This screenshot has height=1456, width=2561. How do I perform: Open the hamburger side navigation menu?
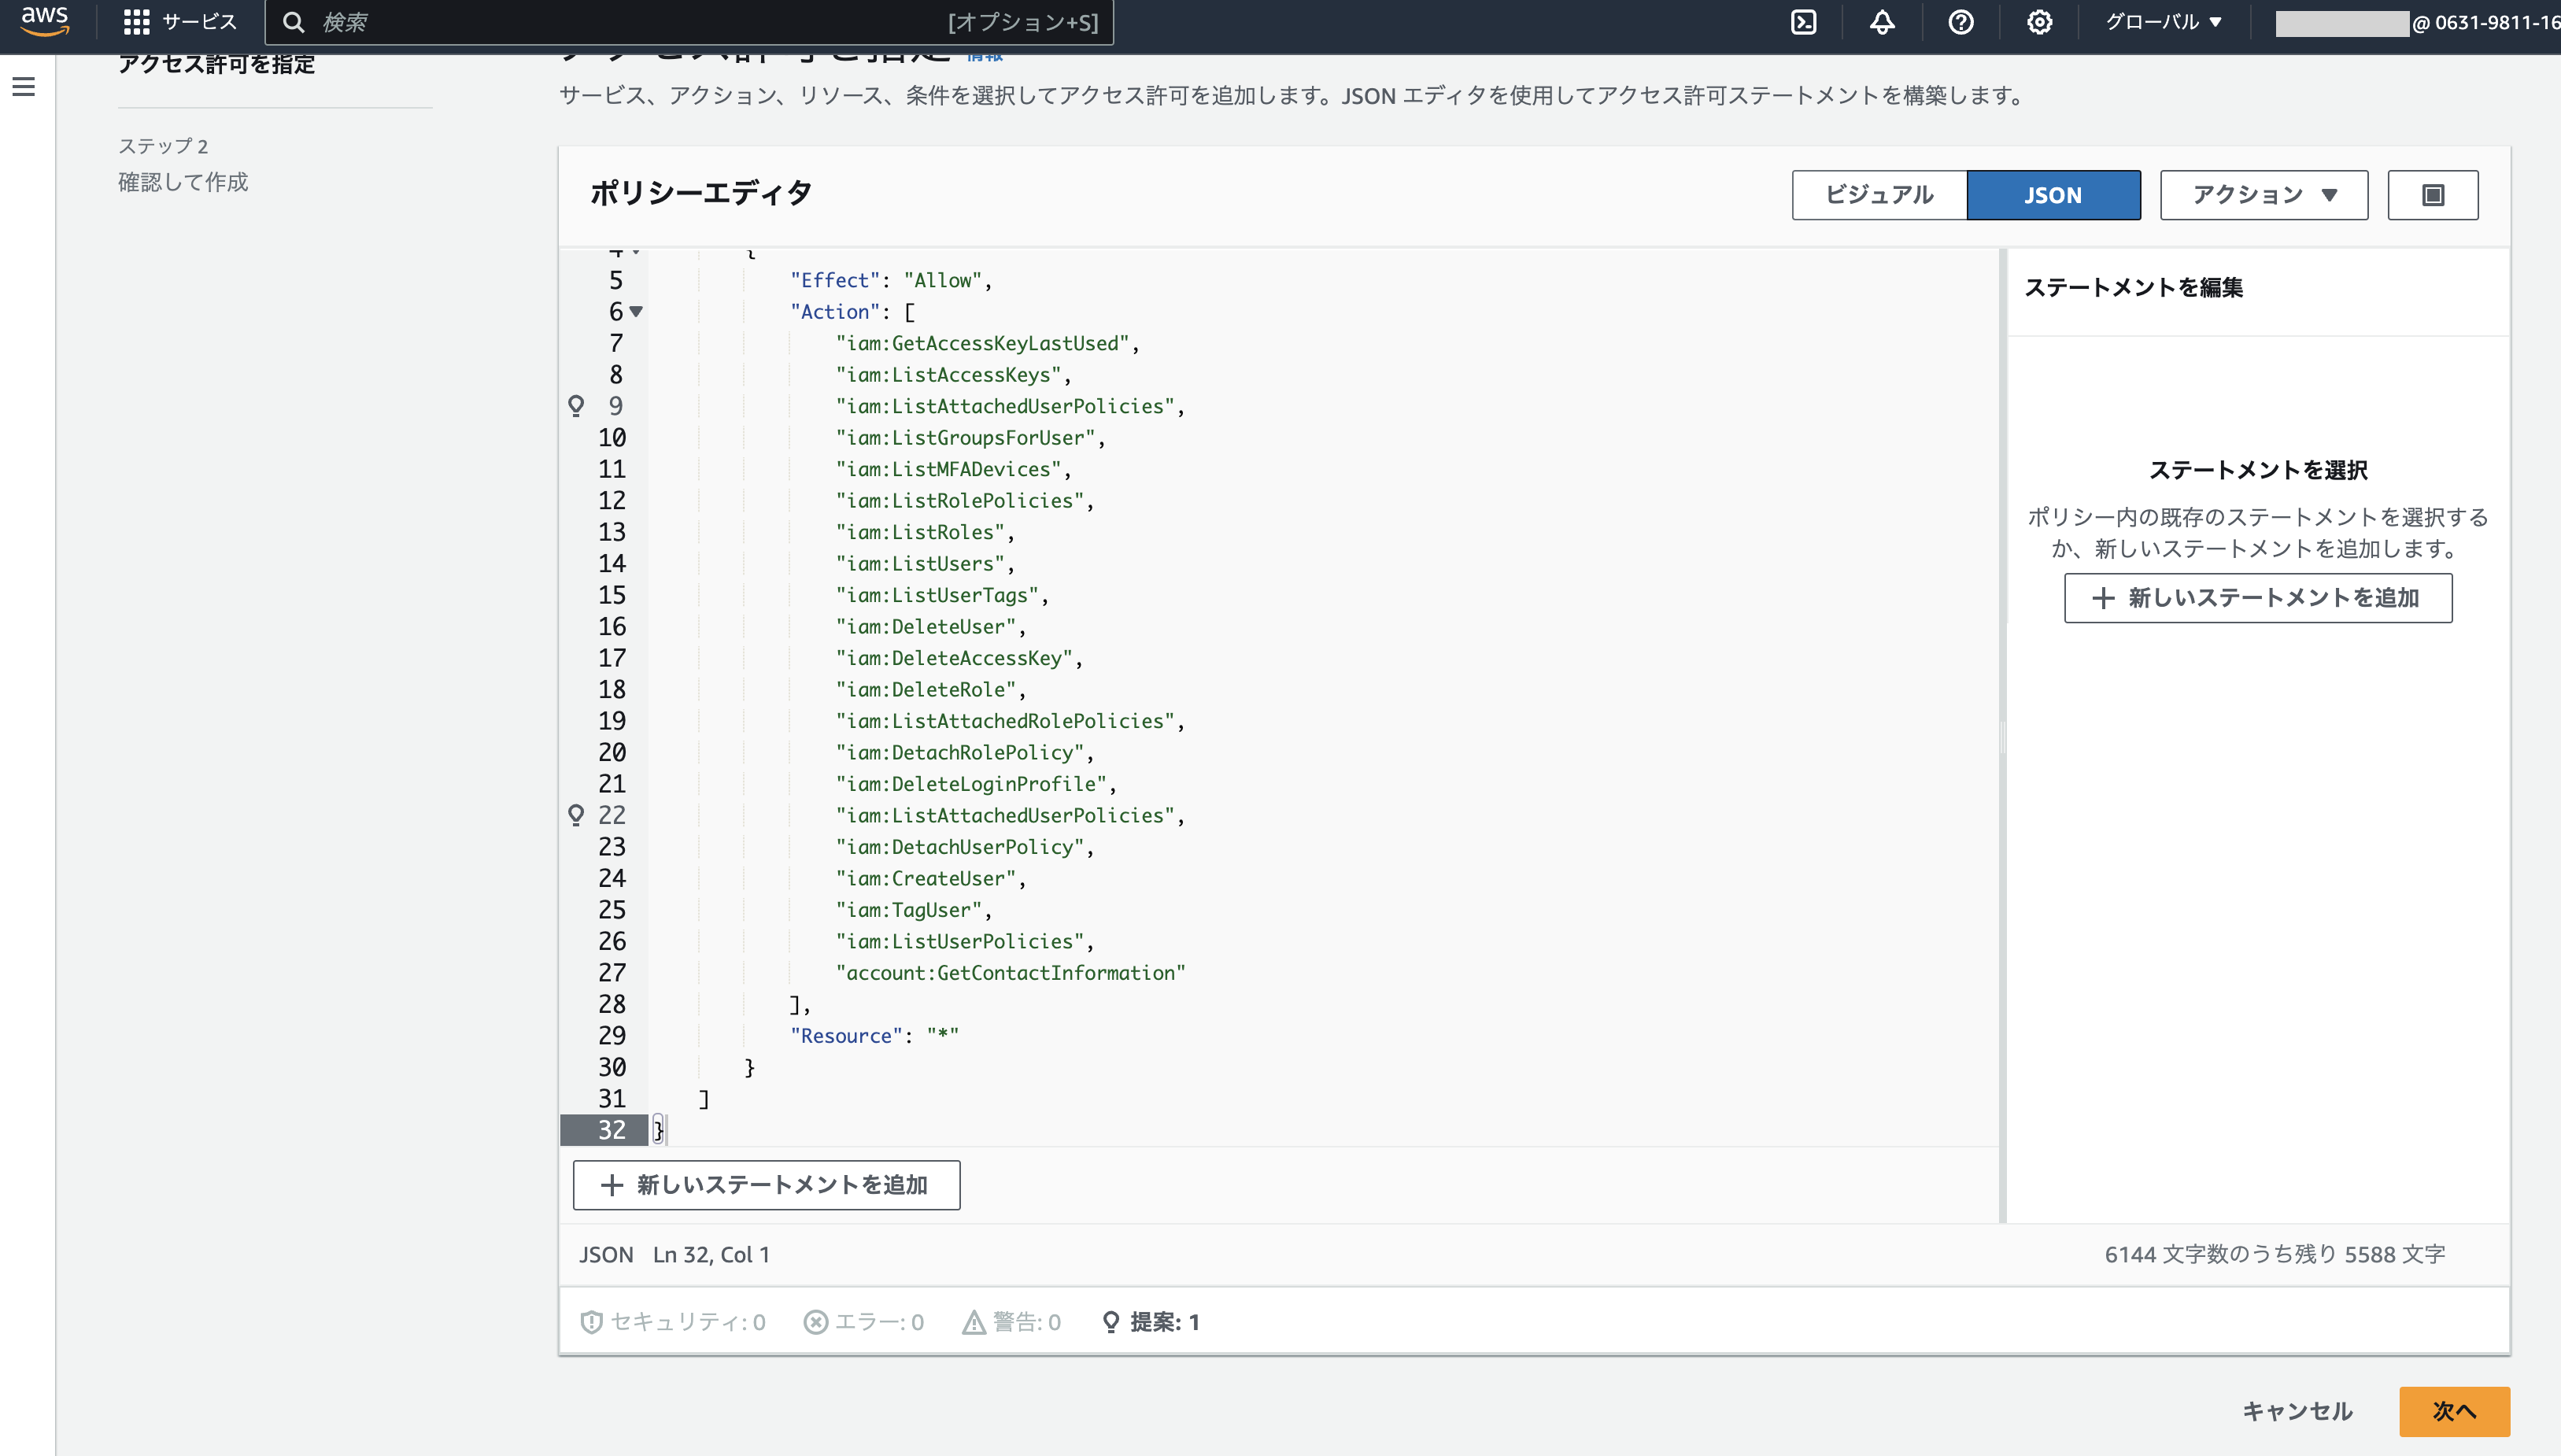coord(24,87)
